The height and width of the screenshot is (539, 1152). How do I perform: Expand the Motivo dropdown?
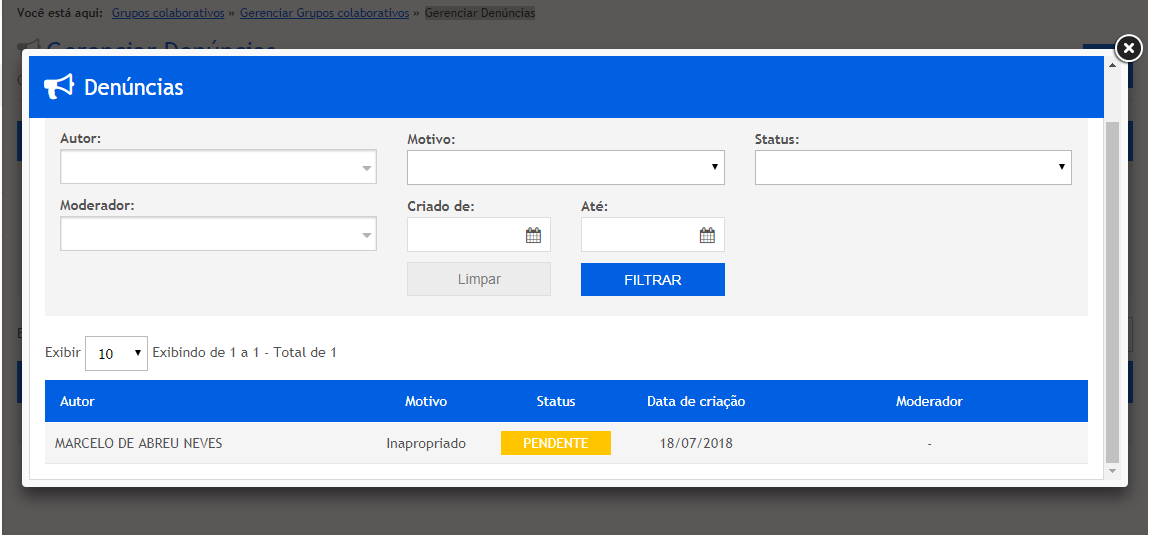tap(565, 168)
